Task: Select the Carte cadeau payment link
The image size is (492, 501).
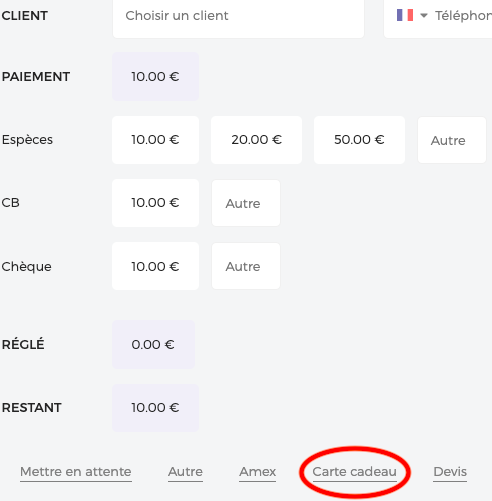Action: [x=355, y=472]
